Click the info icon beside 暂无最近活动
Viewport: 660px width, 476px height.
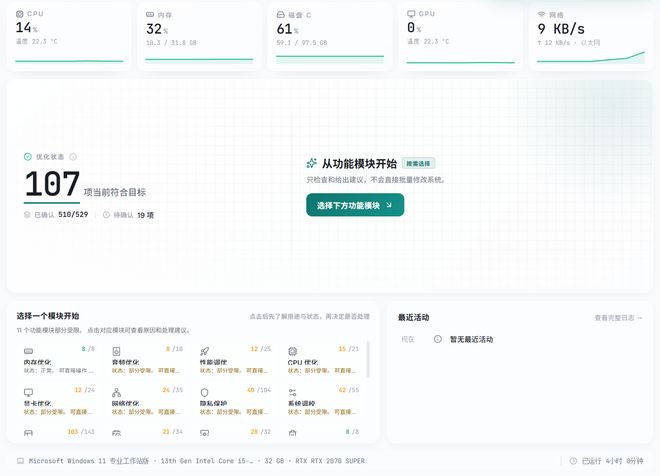(438, 339)
